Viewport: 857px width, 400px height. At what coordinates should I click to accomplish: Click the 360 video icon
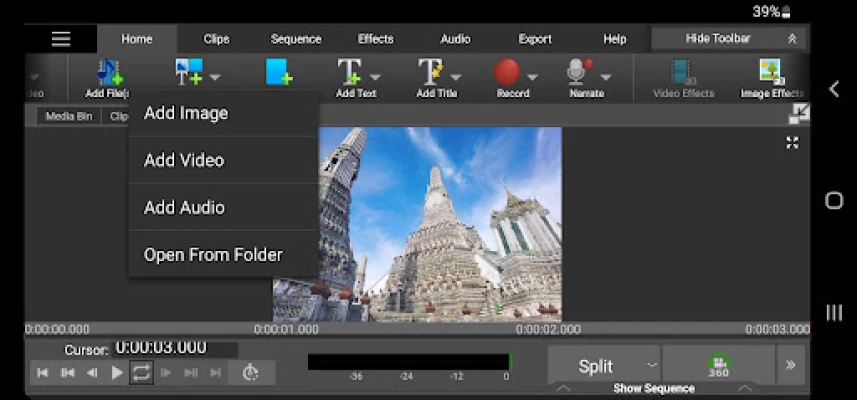click(x=719, y=366)
